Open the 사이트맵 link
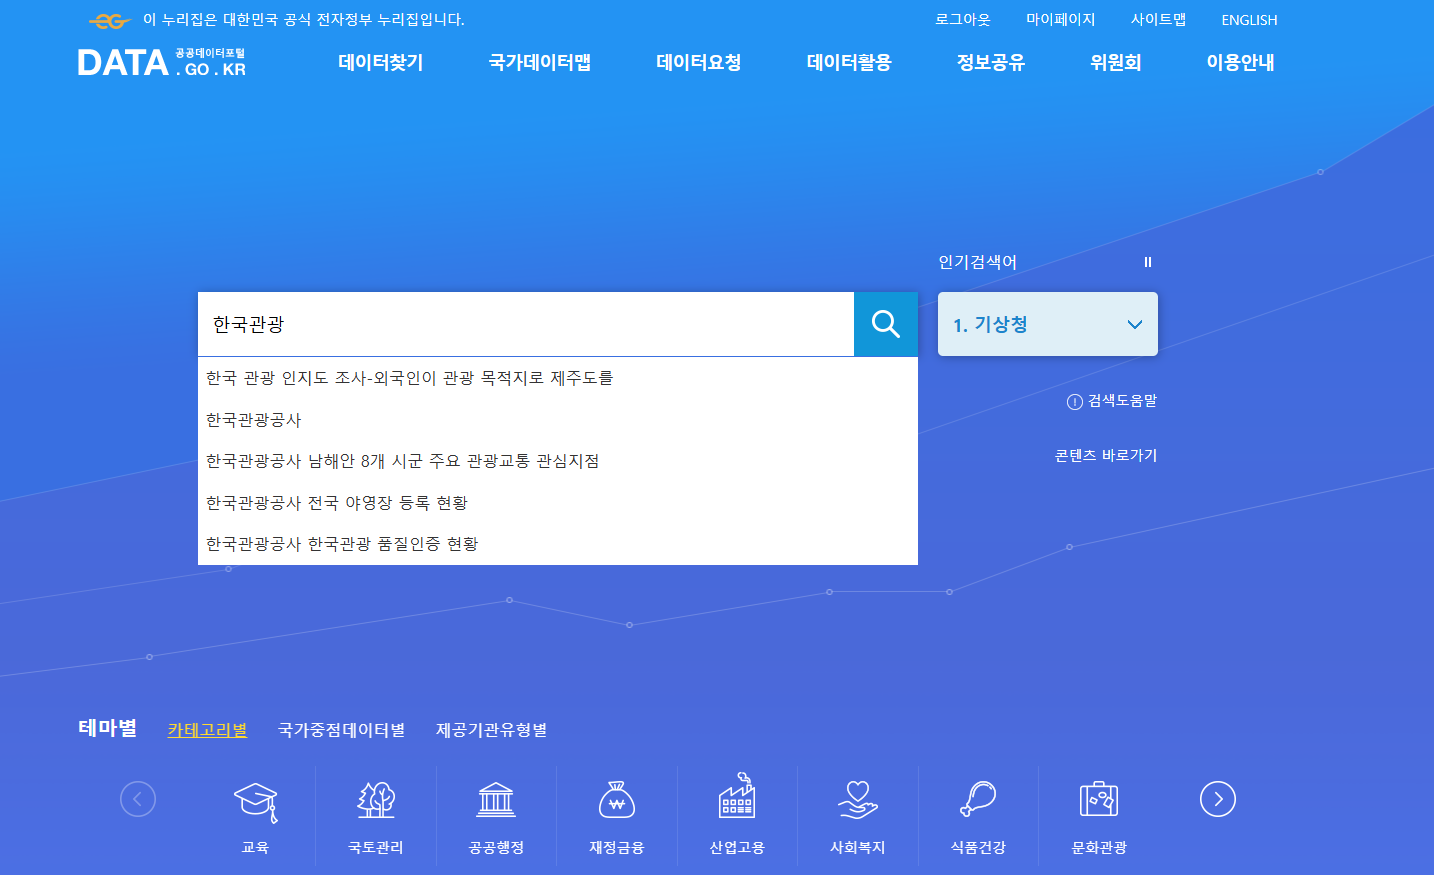Screen dimensions: 1434x875 pos(1158,20)
